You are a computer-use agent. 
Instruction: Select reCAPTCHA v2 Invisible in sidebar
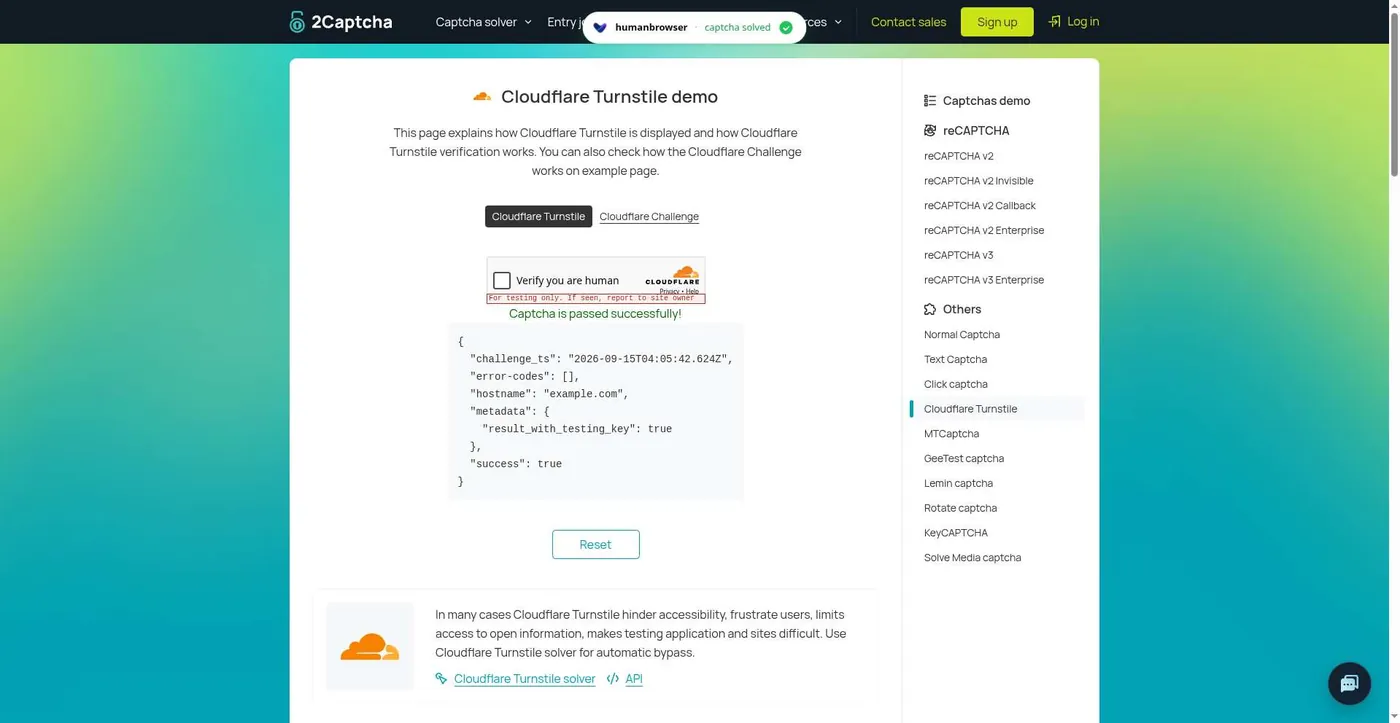[x=978, y=181]
